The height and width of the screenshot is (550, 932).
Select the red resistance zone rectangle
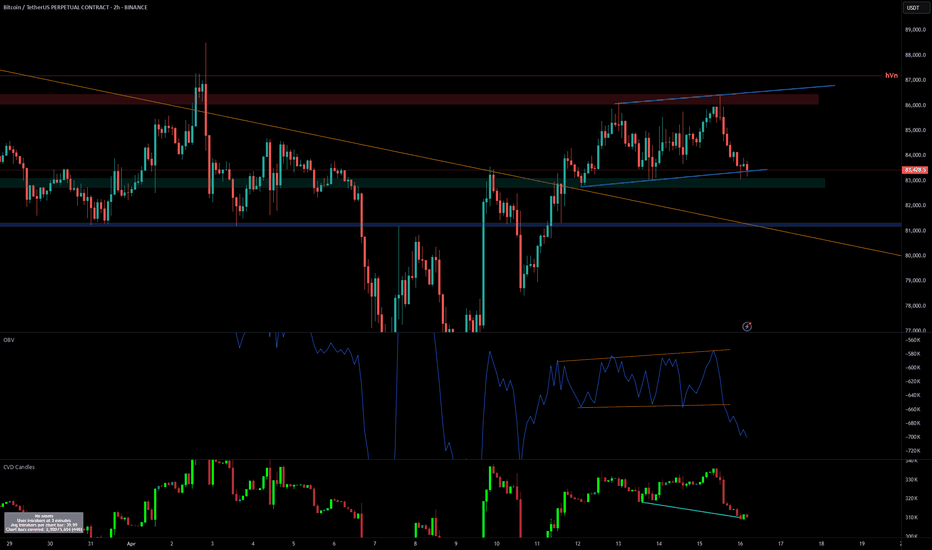pyautogui.click(x=409, y=99)
